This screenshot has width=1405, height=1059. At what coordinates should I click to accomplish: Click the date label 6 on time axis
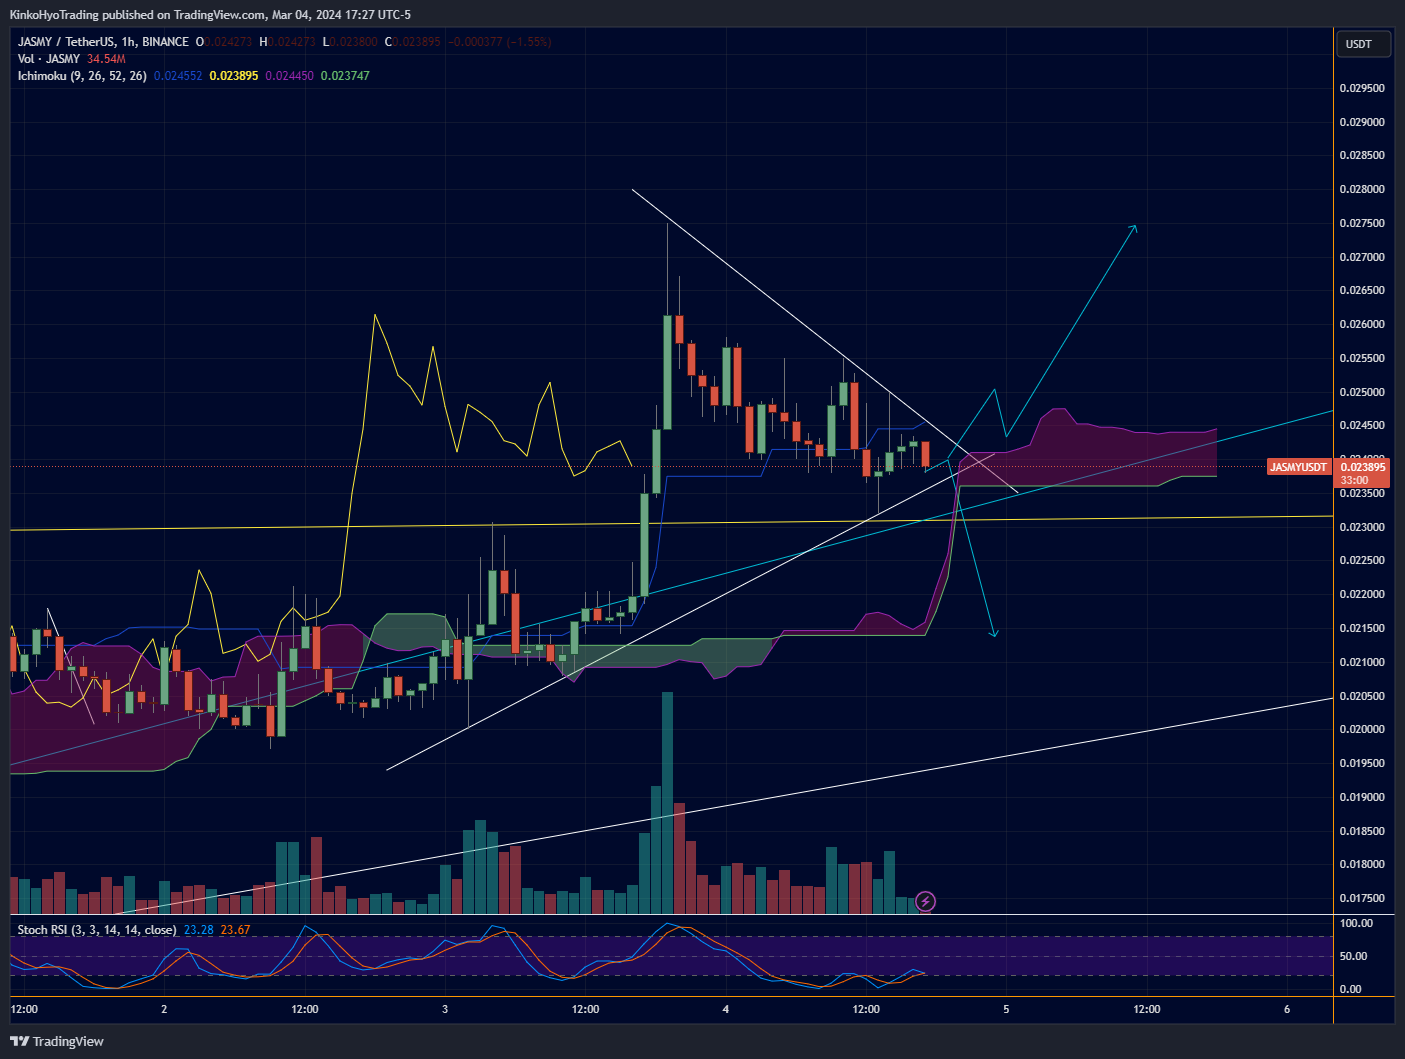[1287, 1009]
